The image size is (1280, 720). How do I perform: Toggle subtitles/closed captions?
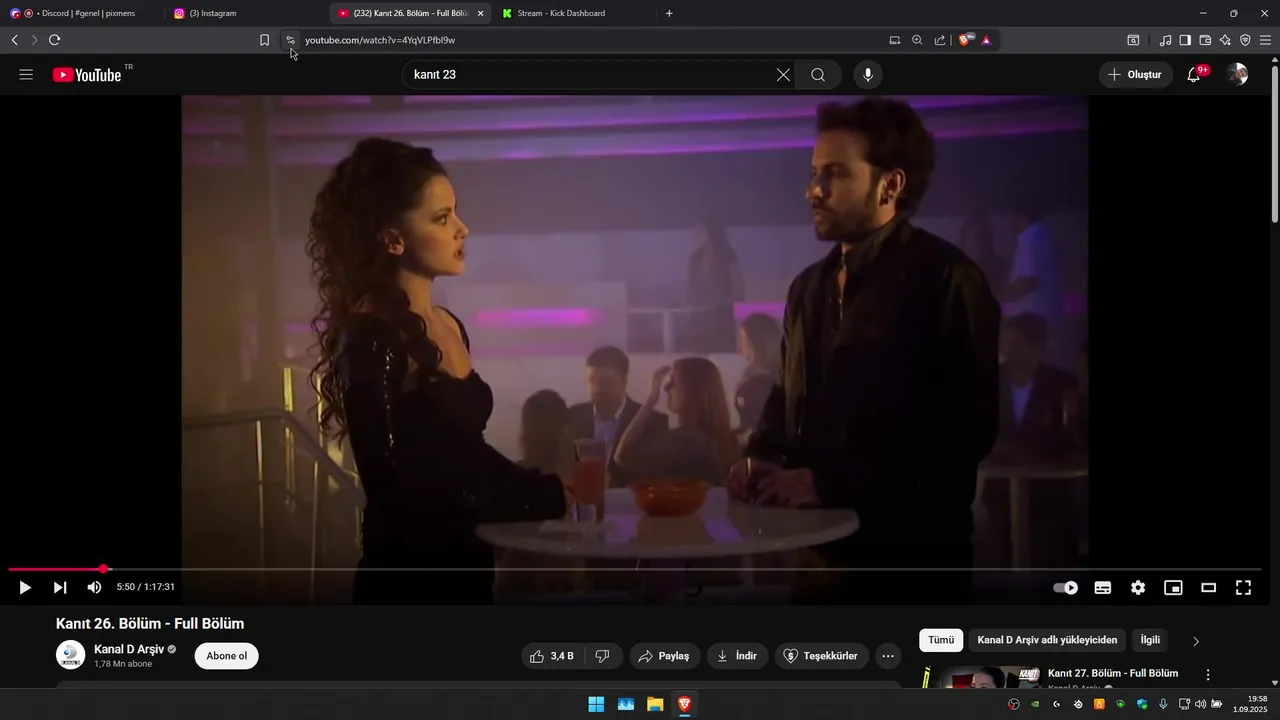1102,588
